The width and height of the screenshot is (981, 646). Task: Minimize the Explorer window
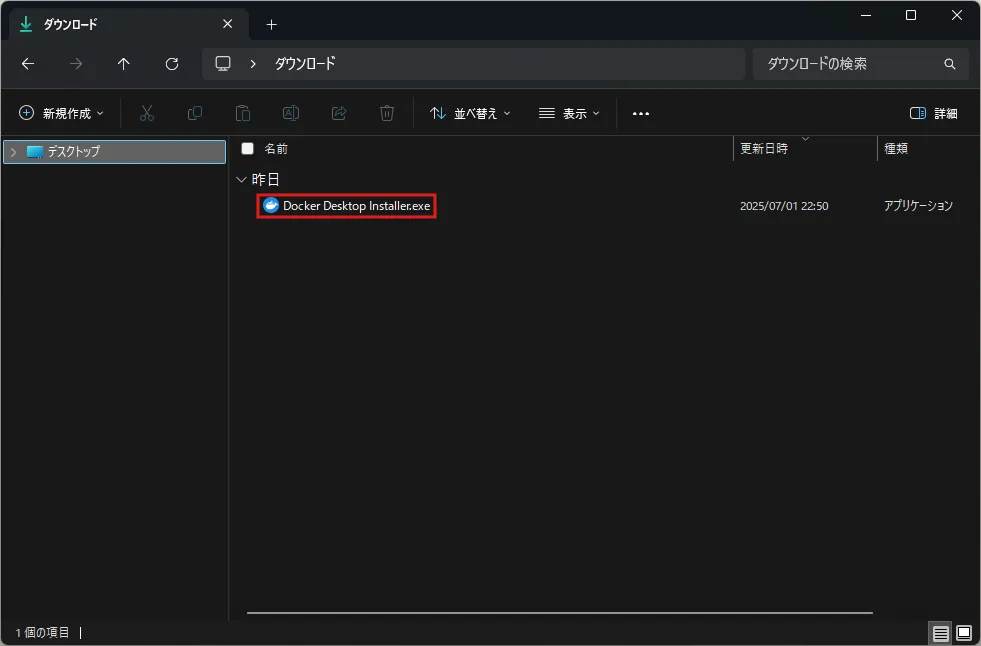coord(866,15)
